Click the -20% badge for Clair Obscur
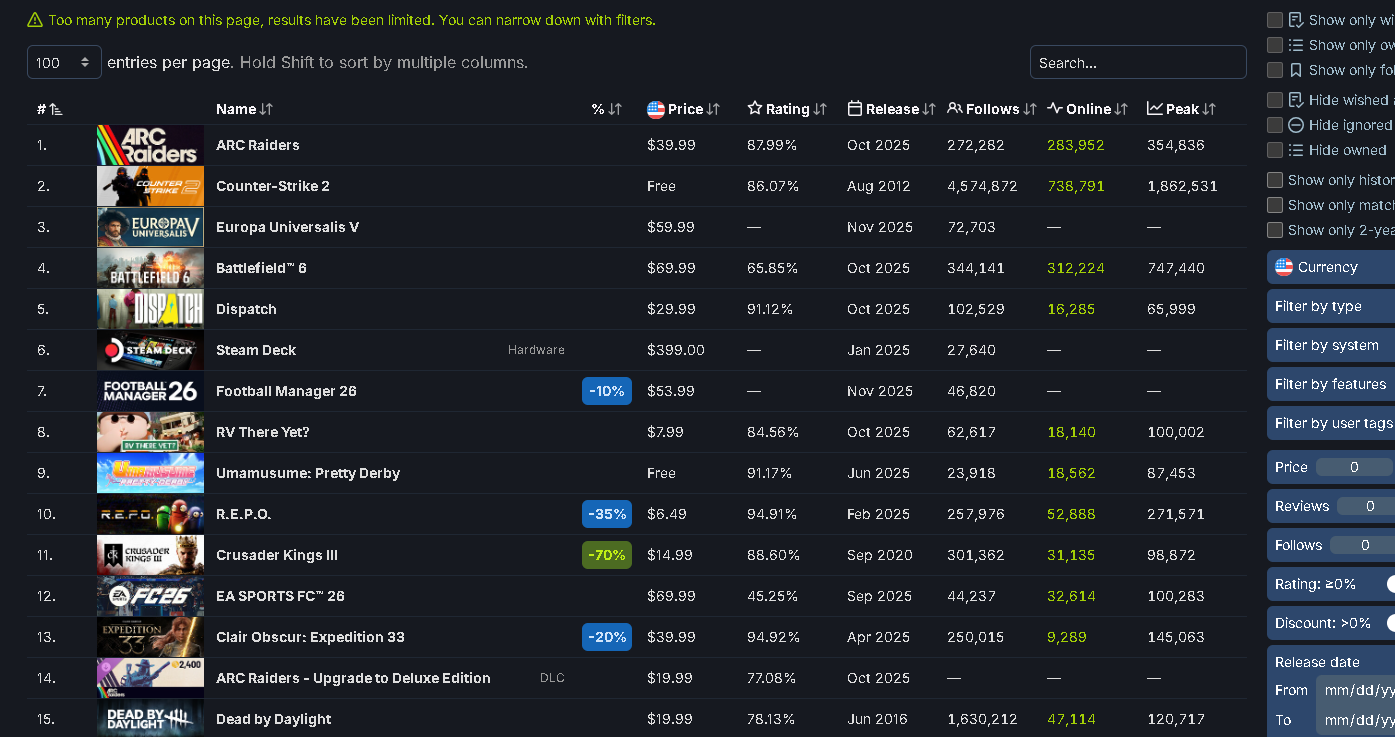The height and width of the screenshot is (737, 1395). tap(607, 637)
